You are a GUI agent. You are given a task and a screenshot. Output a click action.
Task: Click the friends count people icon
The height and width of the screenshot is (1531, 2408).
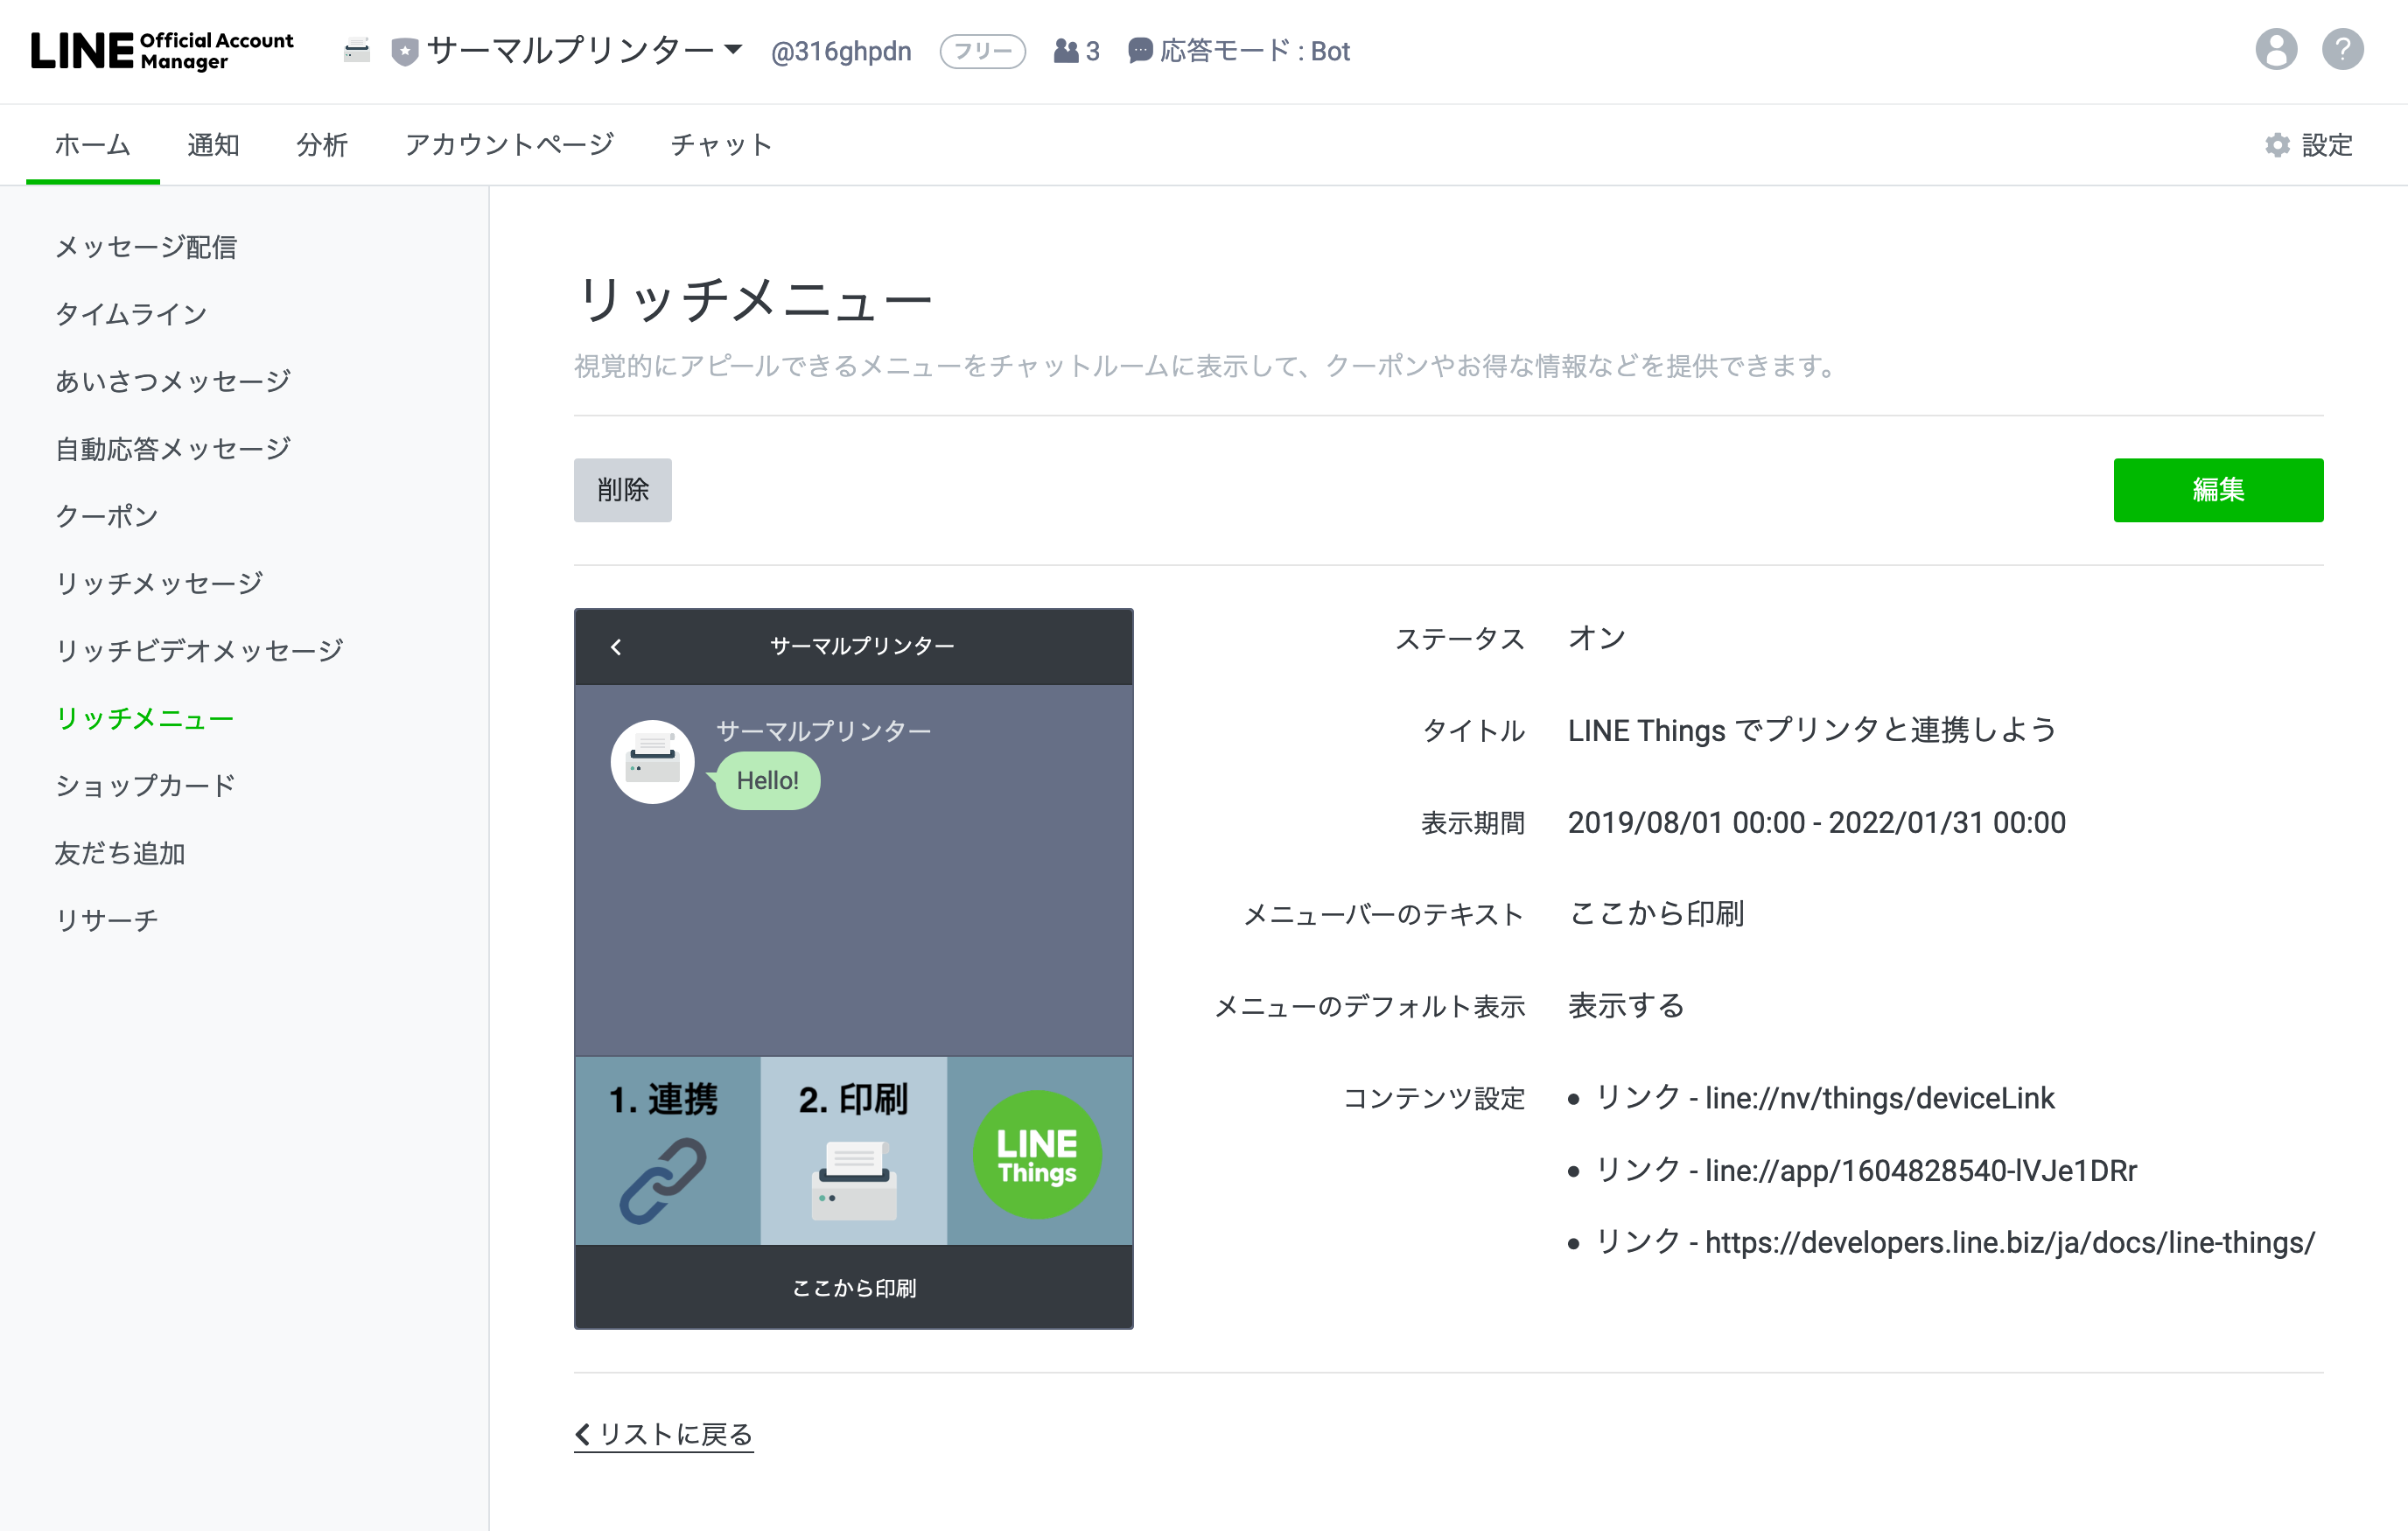pyautogui.click(x=1066, y=51)
